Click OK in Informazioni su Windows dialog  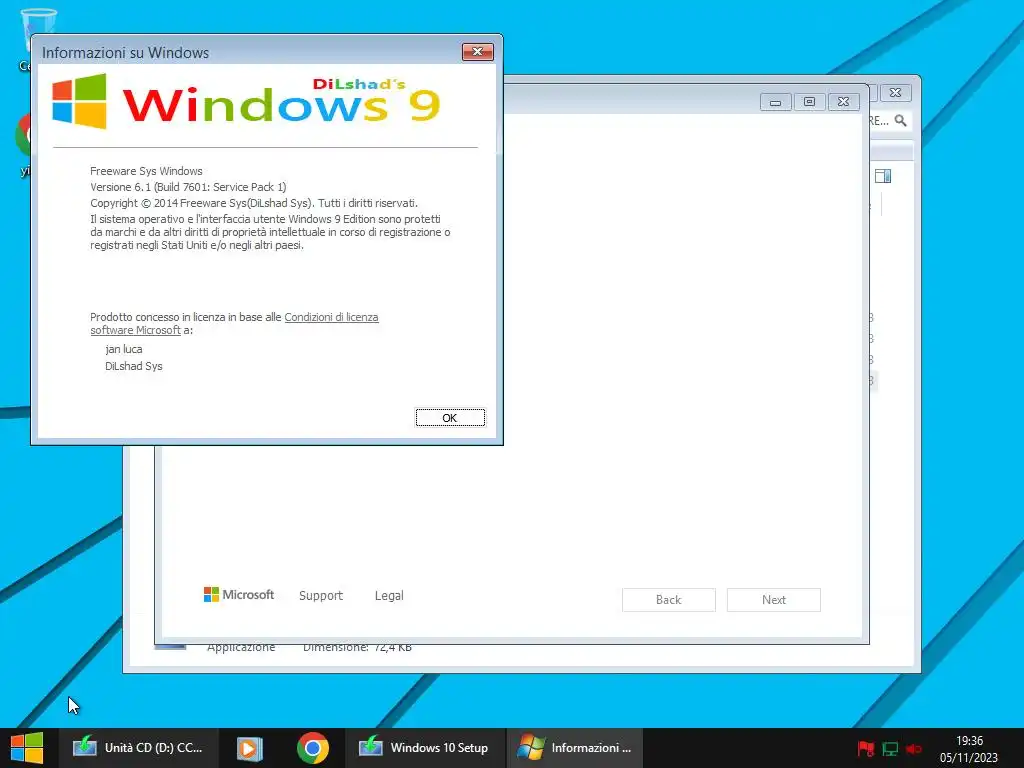pos(450,417)
